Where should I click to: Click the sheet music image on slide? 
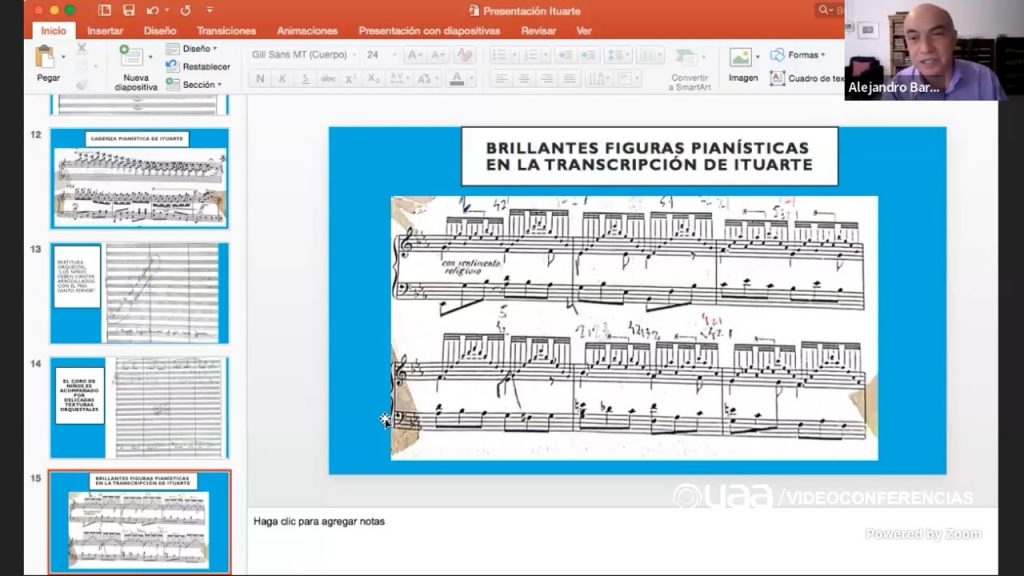634,328
